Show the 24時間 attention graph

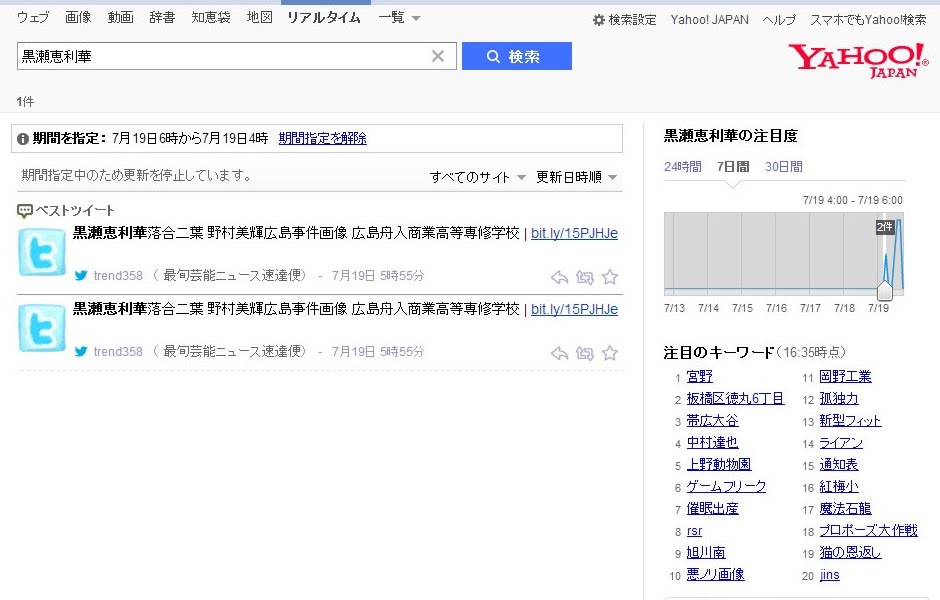682,167
